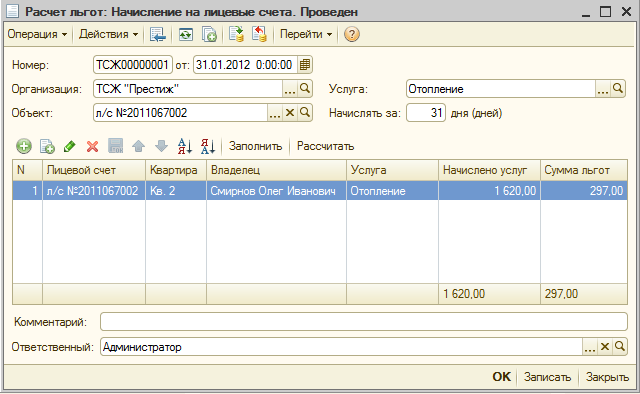Edit the current row with pencil icon

click(70, 146)
